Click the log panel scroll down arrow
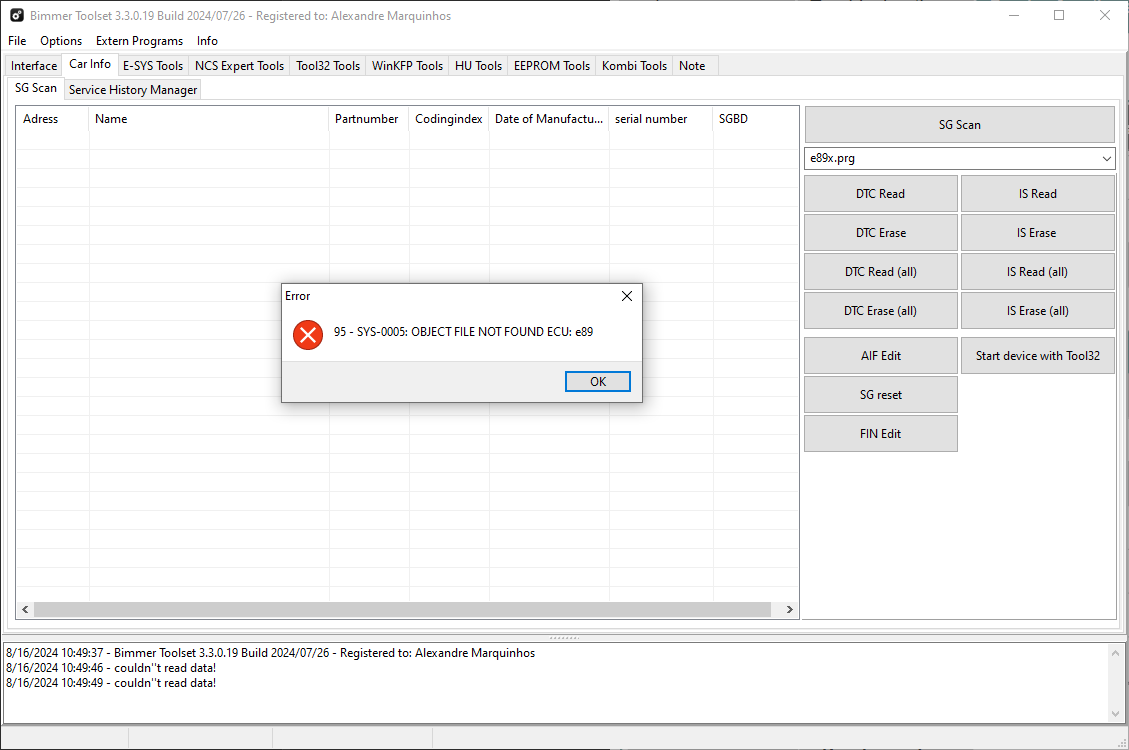Screen dimensions: 1129x750 click(1115, 714)
